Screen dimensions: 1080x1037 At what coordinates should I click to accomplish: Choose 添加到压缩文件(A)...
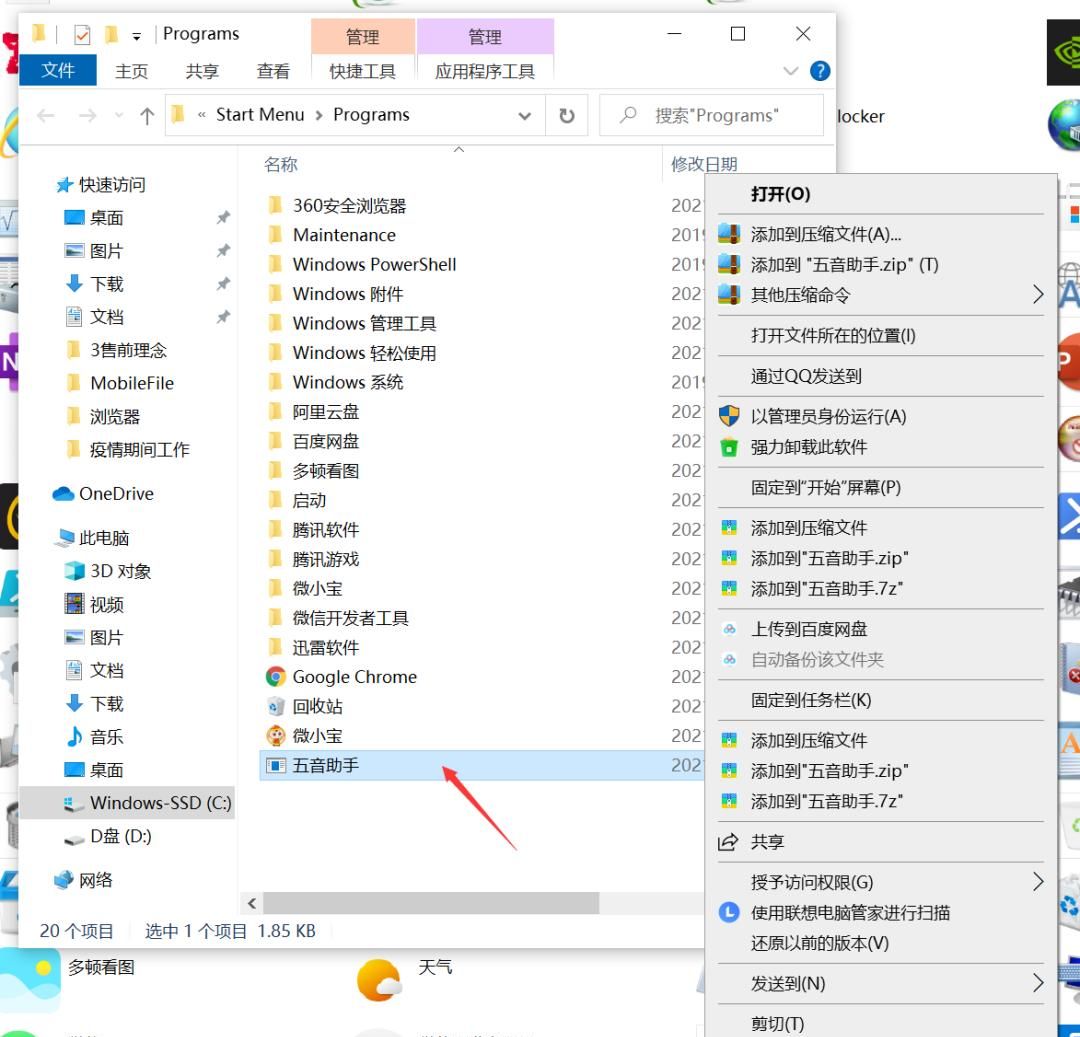pyautogui.click(x=880, y=234)
